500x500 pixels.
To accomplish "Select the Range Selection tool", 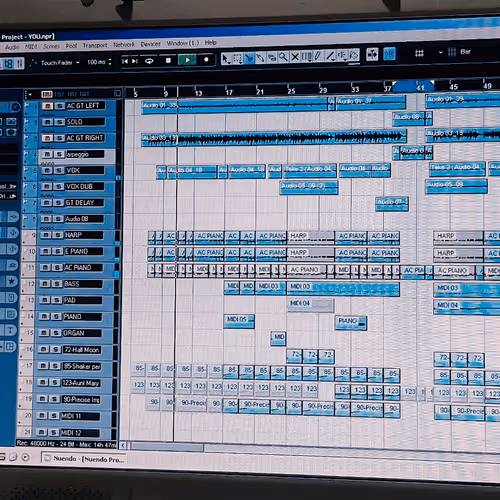I will click(x=237, y=58).
